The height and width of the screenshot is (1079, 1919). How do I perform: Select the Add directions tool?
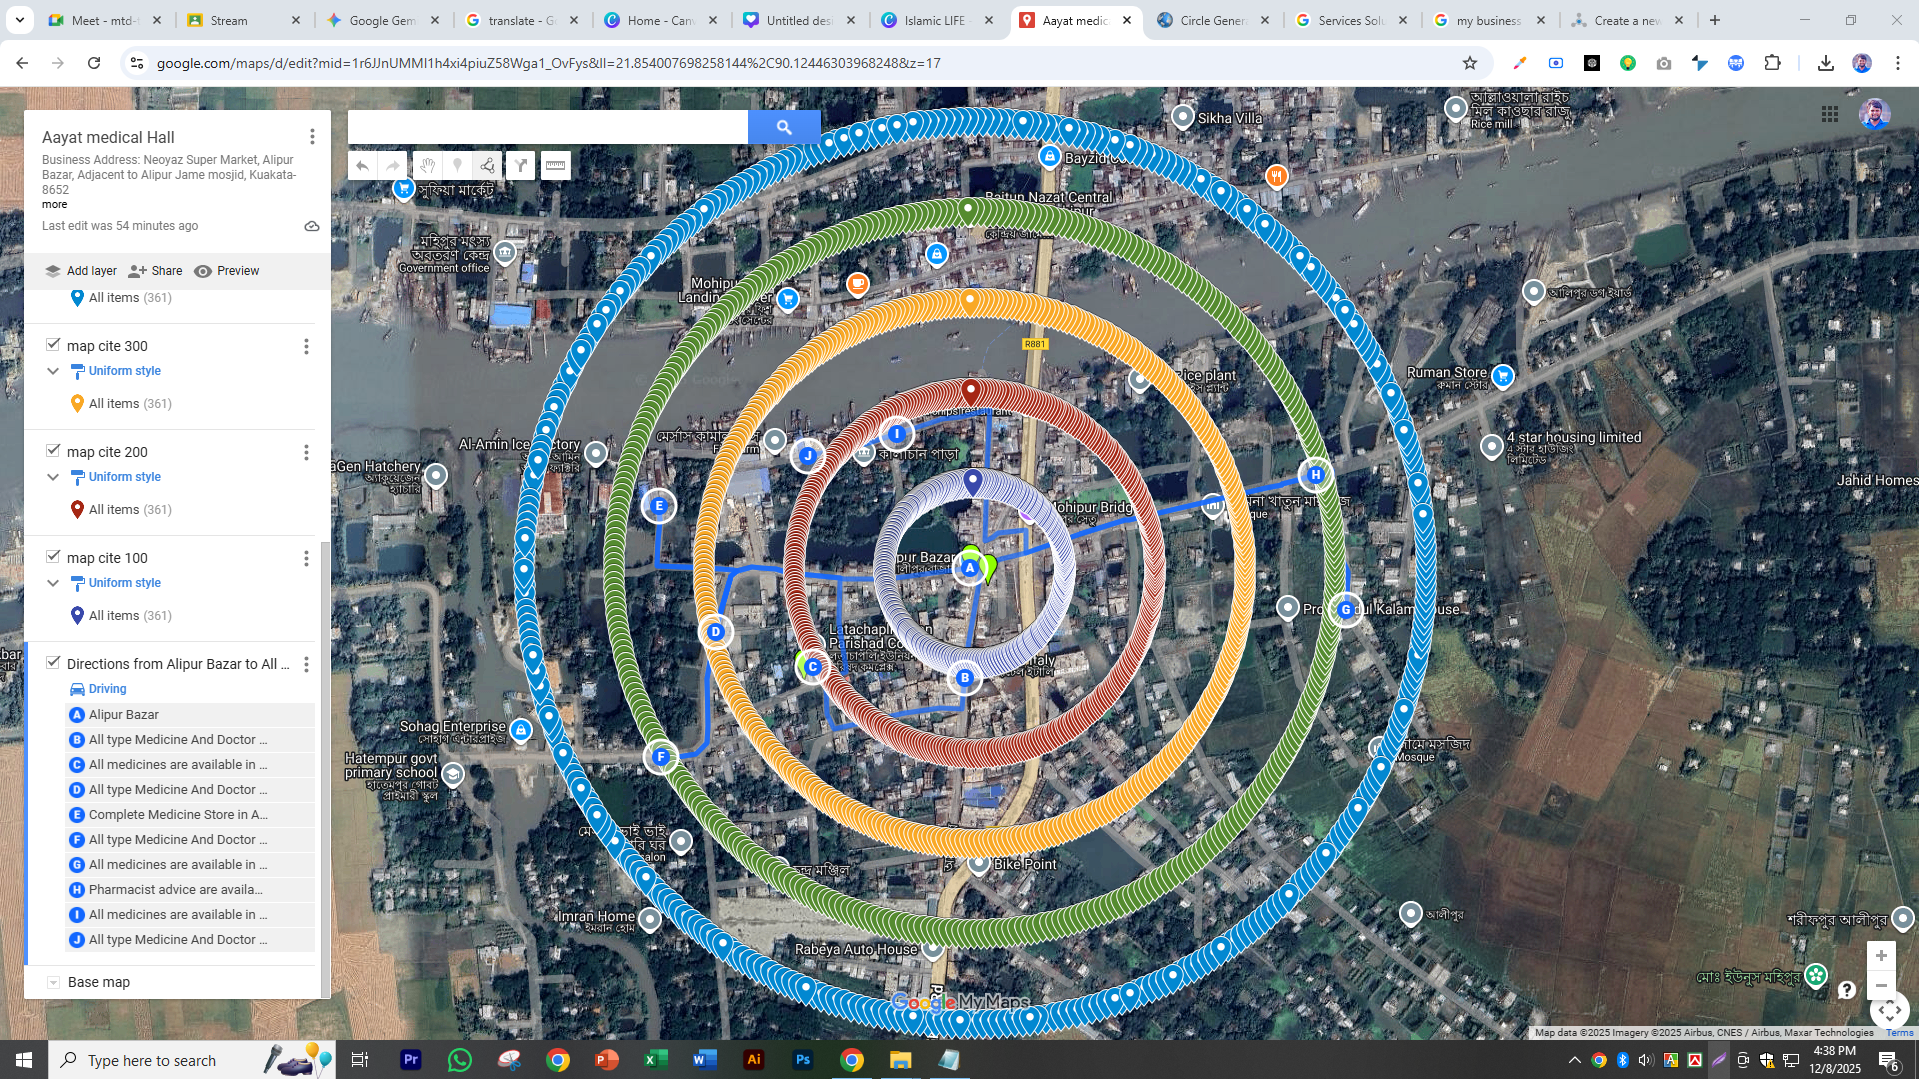pos(520,165)
